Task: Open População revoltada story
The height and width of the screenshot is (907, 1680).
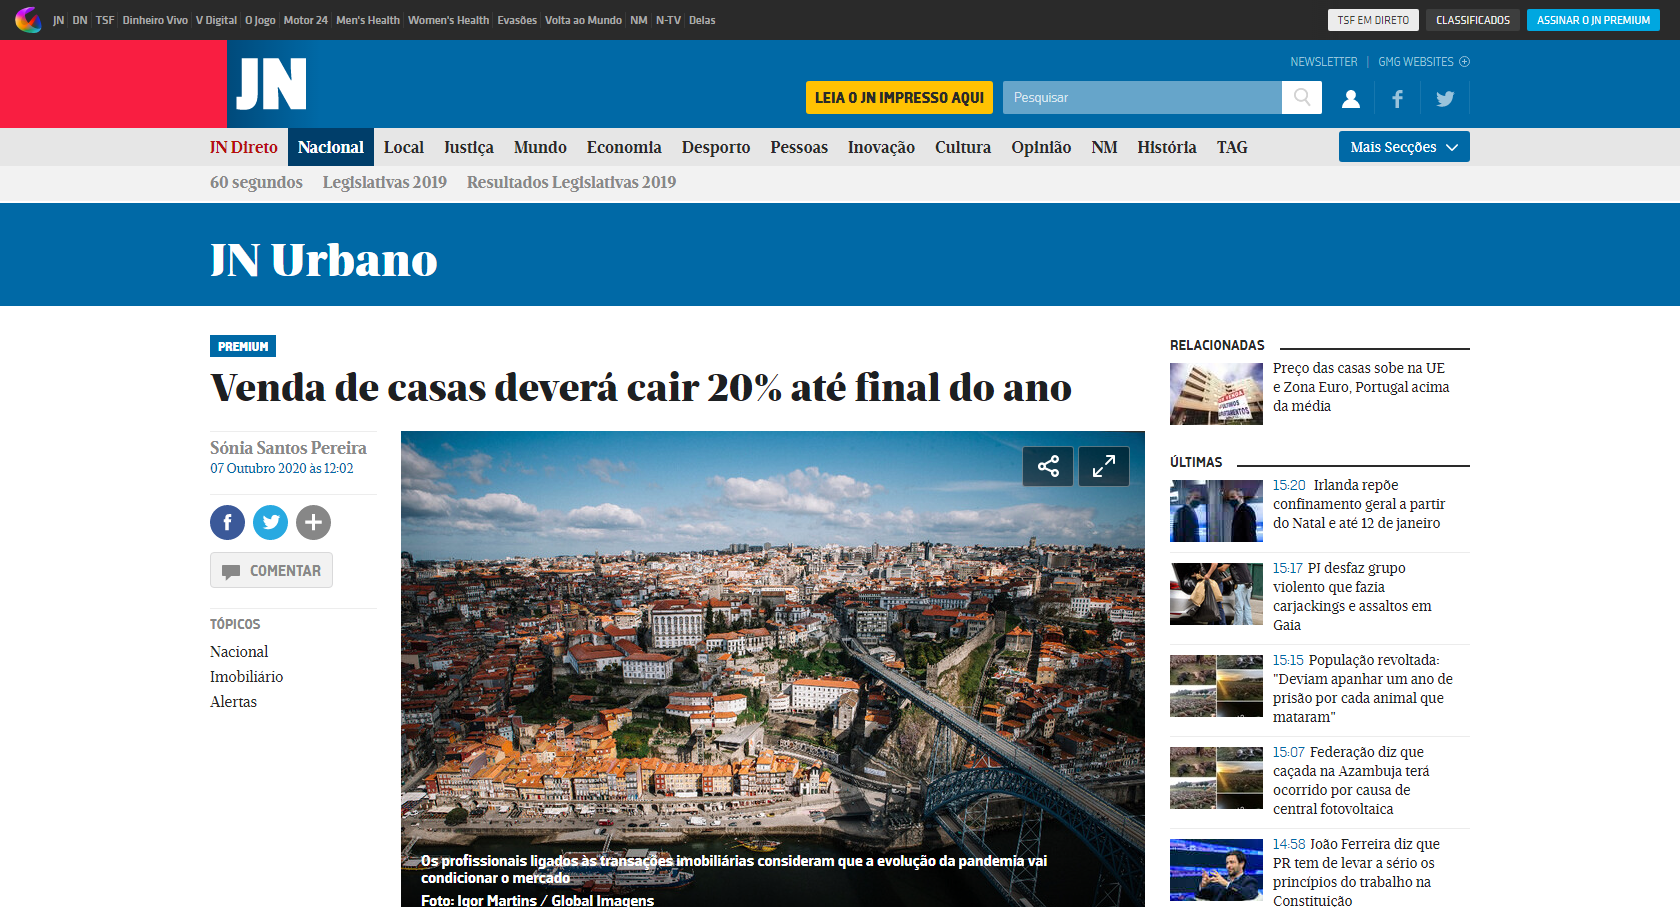Action: (1363, 688)
